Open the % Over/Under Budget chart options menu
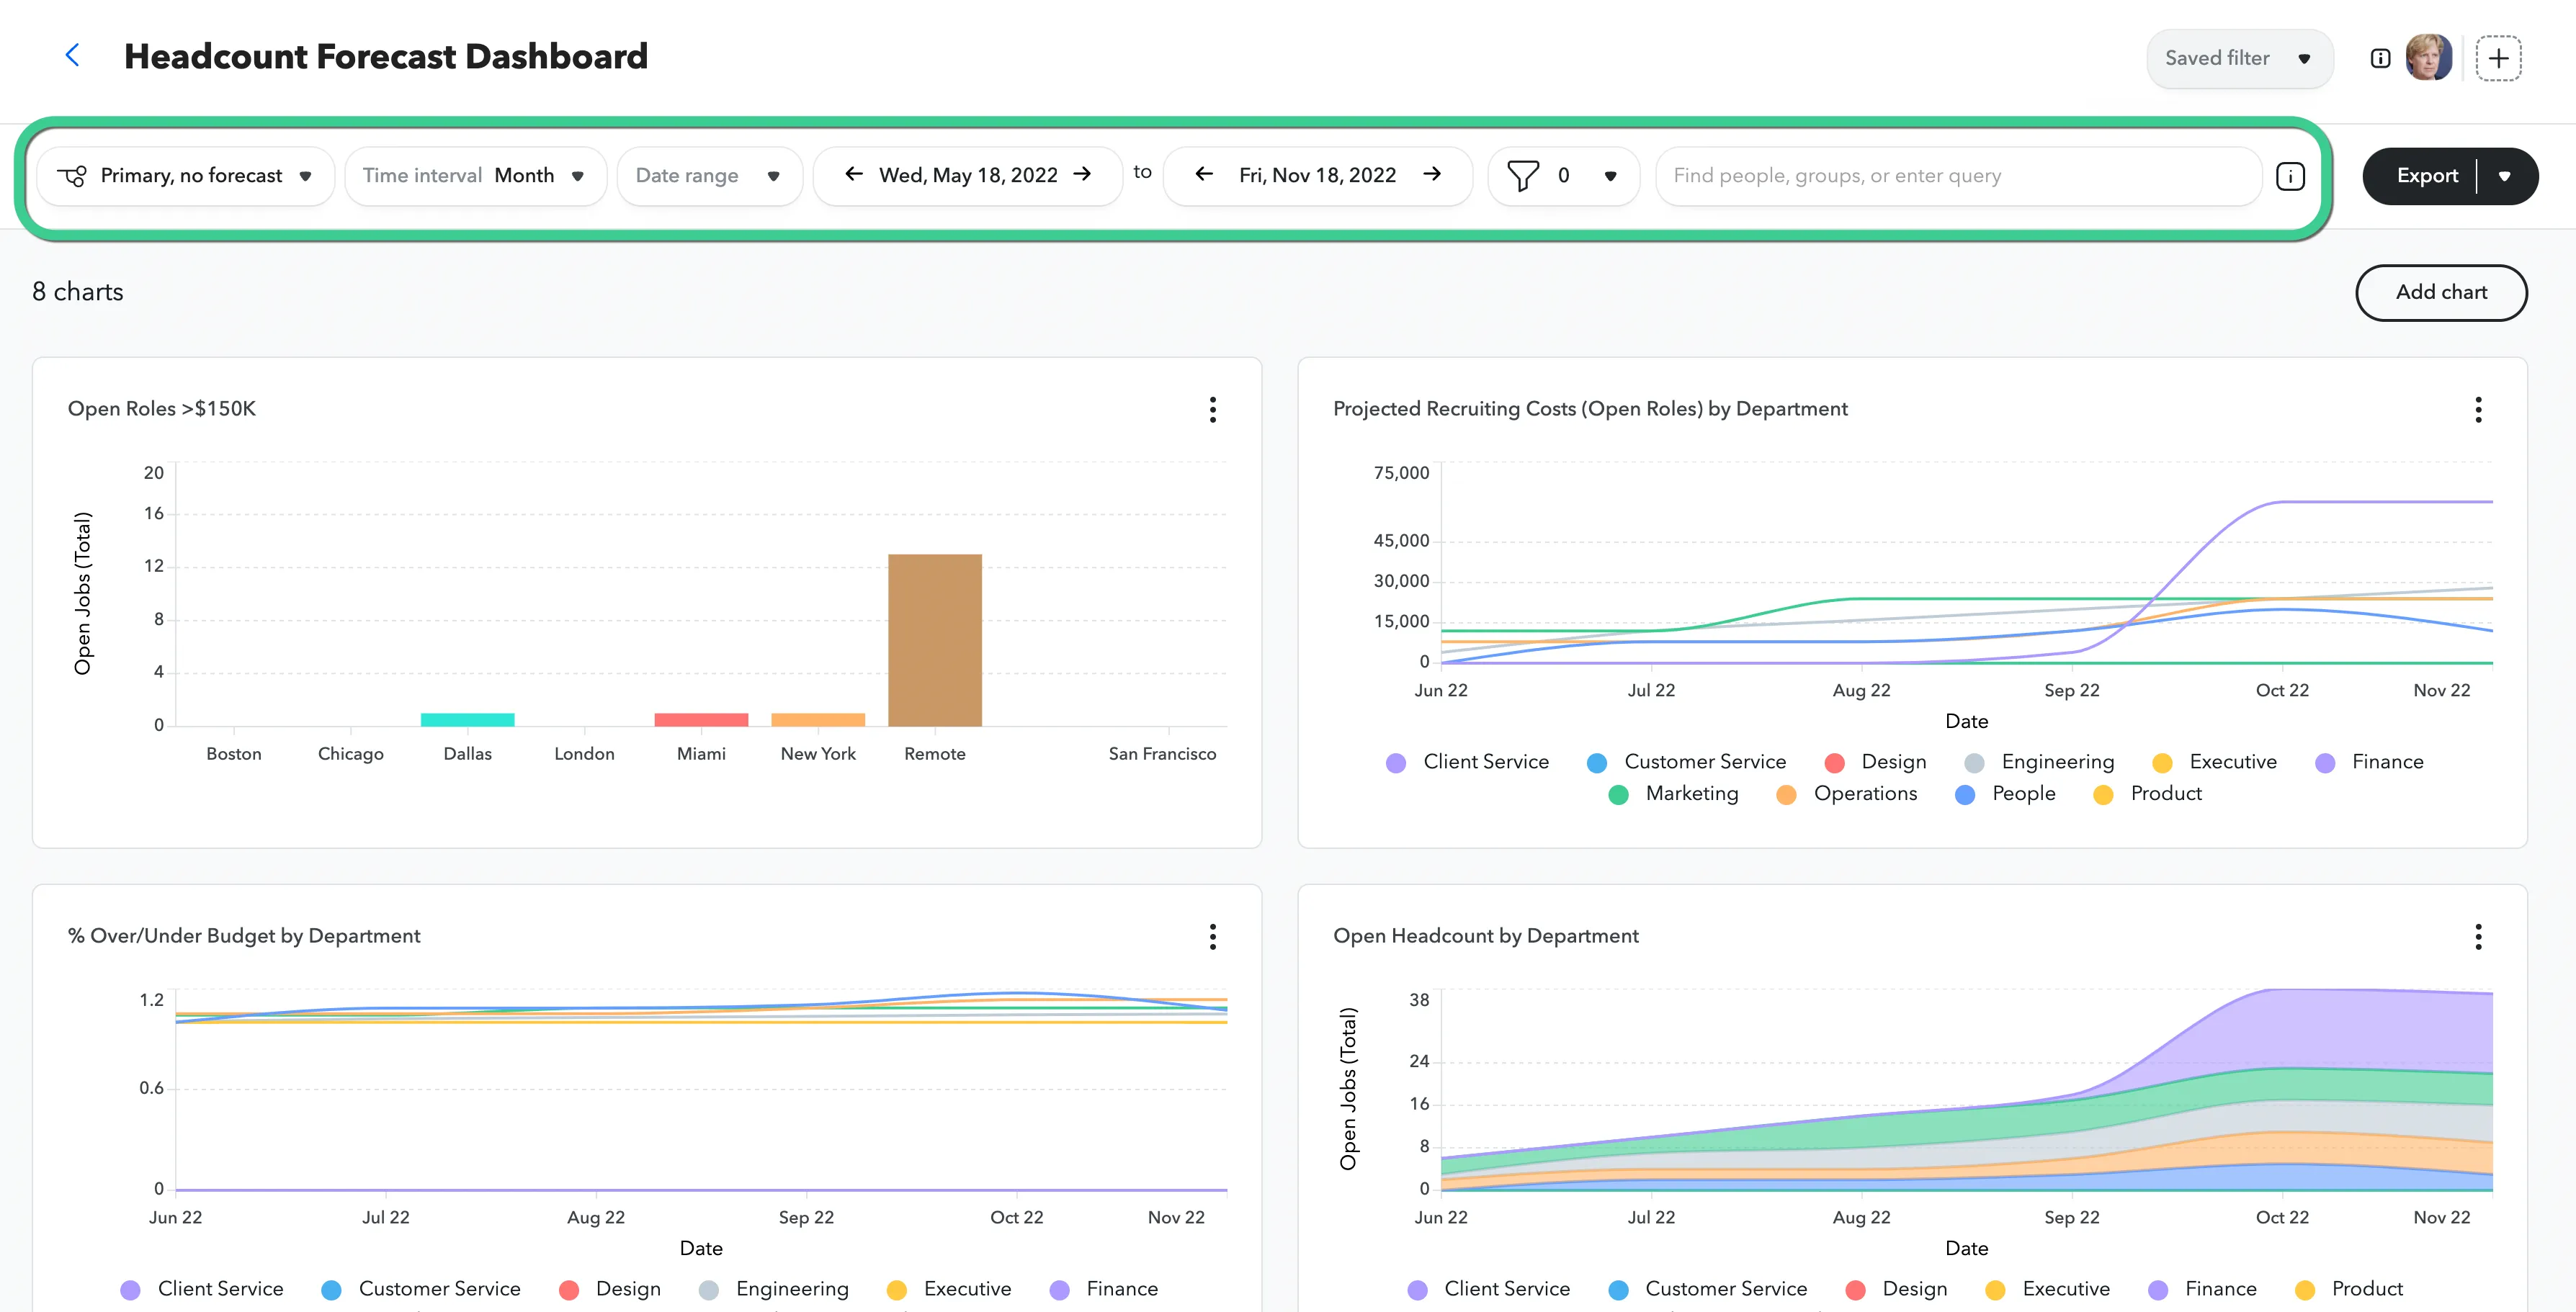The height and width of the screenshot is (1312, 2576). [x=1212, y=936]
